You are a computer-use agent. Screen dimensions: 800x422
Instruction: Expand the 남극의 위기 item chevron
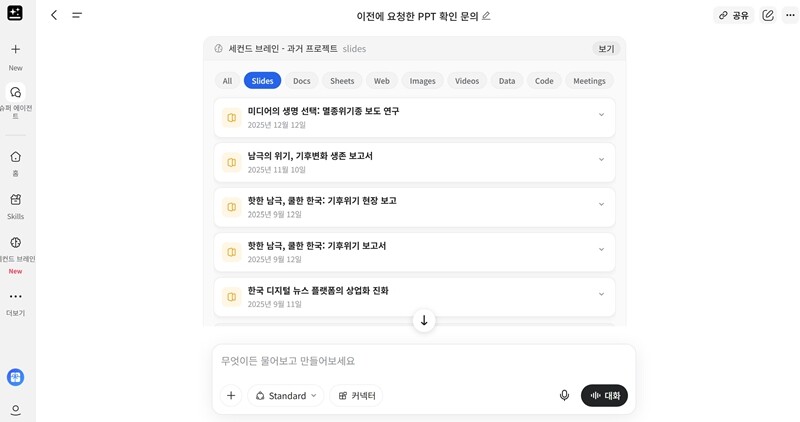pyautogui.click(x=602, y=159)
